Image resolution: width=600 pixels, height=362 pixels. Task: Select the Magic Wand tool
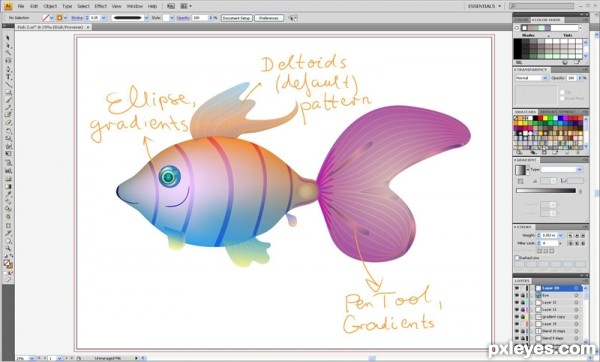pyautogui.click(x=8, y=53)
